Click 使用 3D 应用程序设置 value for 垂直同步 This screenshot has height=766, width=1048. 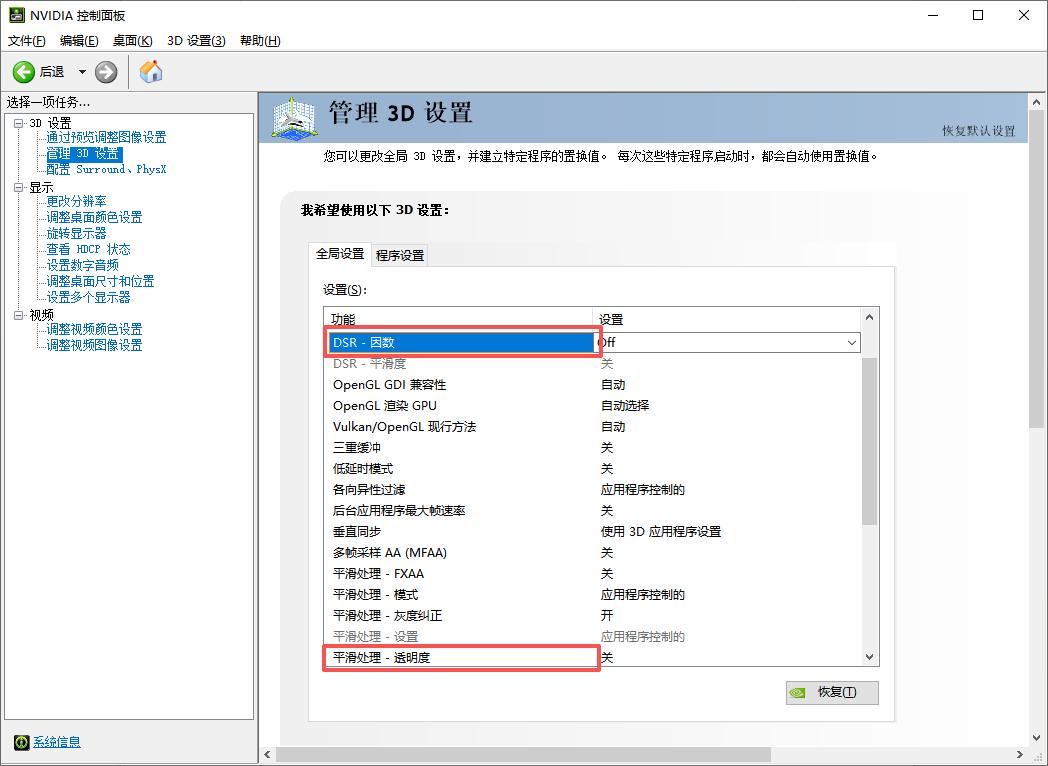tap(661, 532)
